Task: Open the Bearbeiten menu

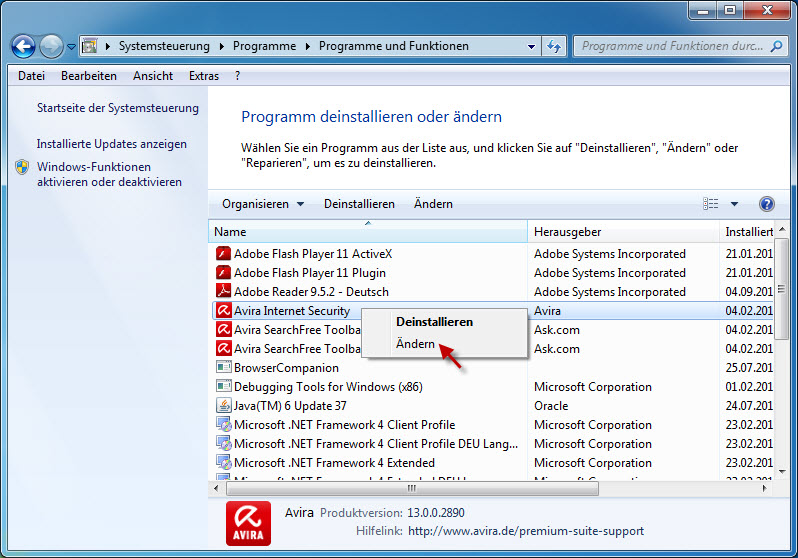Action: pos(89,76)
